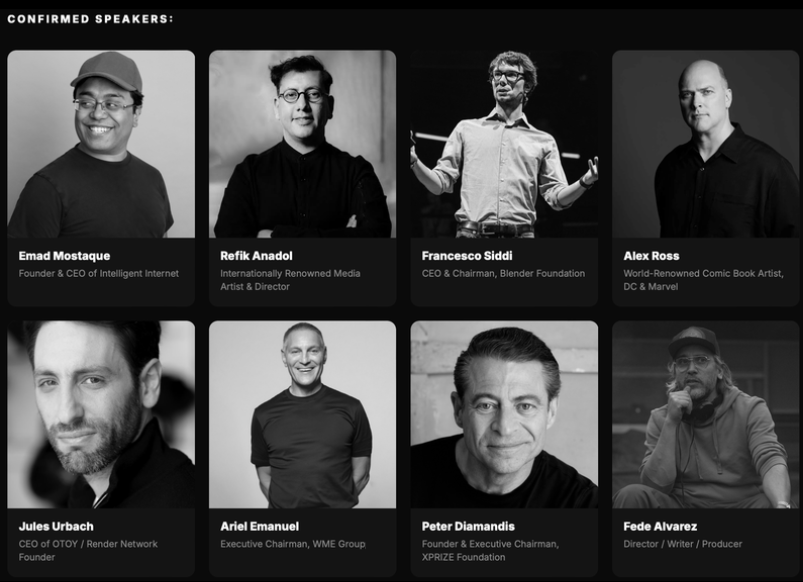Click the Confirmed Speakers heading

tap(91, 19)
